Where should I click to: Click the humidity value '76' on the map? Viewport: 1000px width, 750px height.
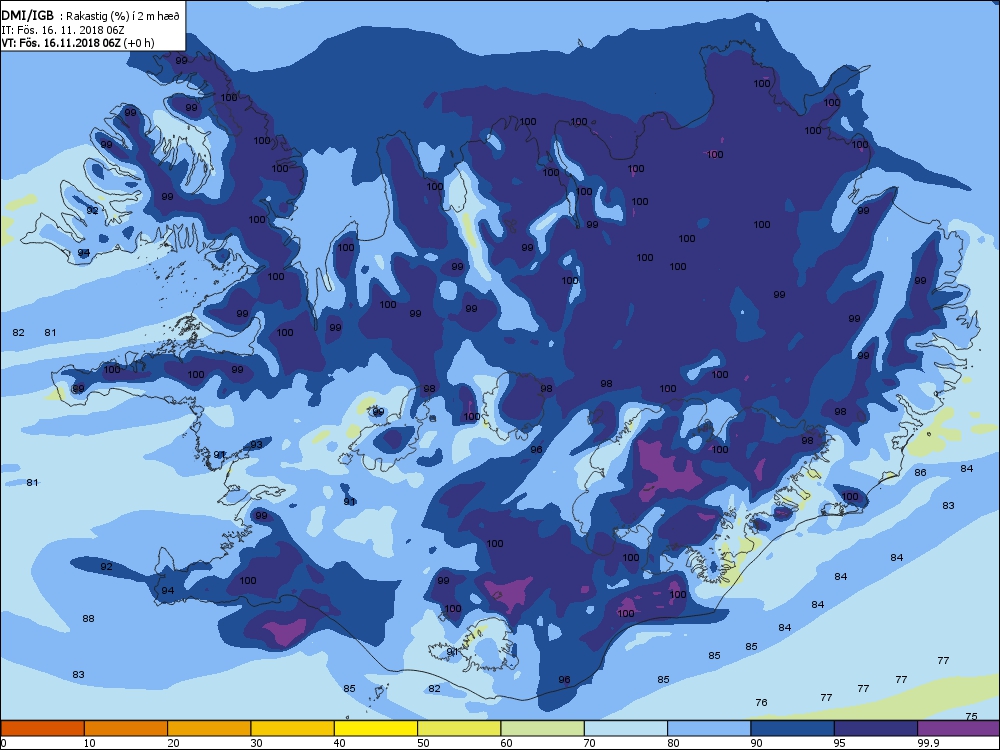761,702
